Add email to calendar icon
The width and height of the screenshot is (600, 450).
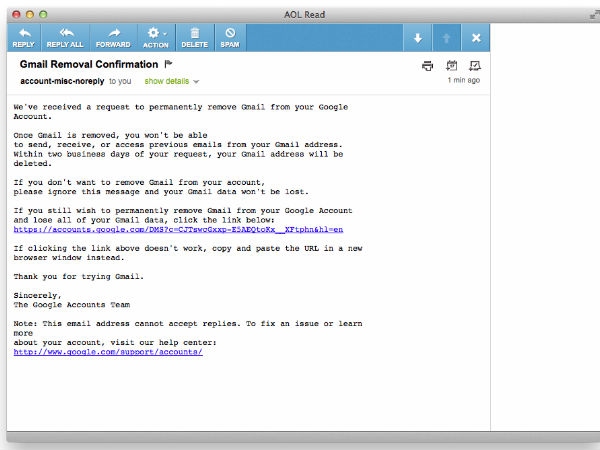point(452,65)
